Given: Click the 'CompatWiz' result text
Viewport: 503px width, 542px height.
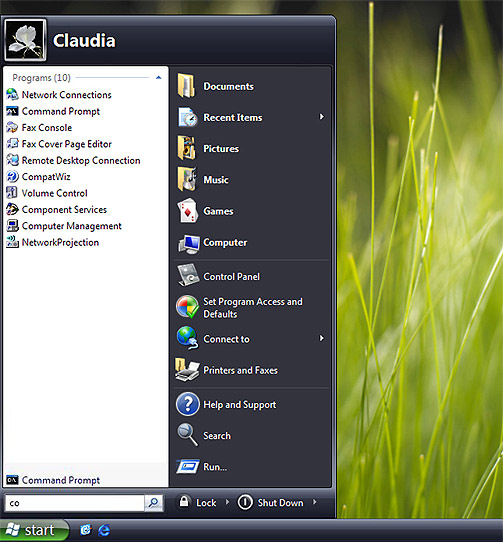Looking at the screenshot, I should point(46,177).
